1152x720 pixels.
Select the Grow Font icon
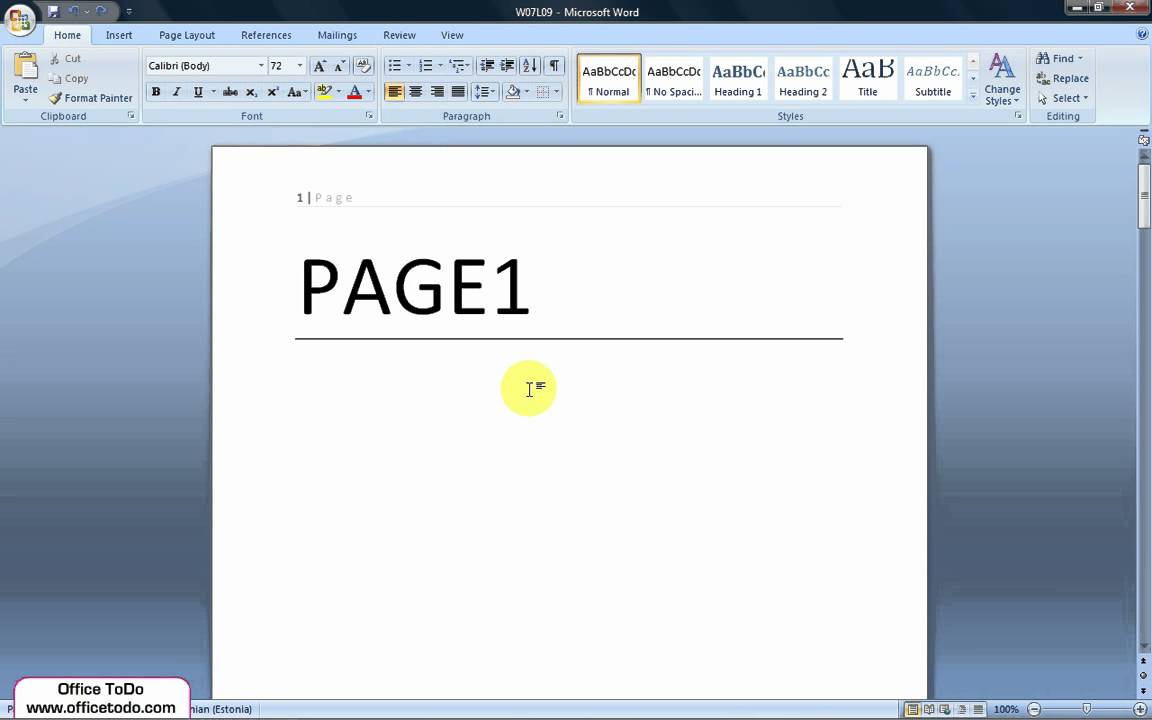point(319,66)
